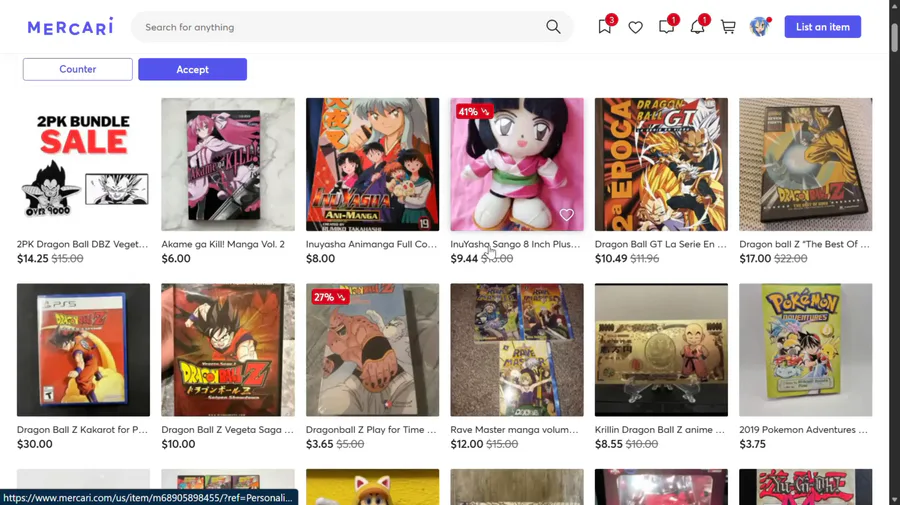Click '2019 Pokemon Adventures ...' title
Screen dimensions: 900x505
(x=803, y=429)
